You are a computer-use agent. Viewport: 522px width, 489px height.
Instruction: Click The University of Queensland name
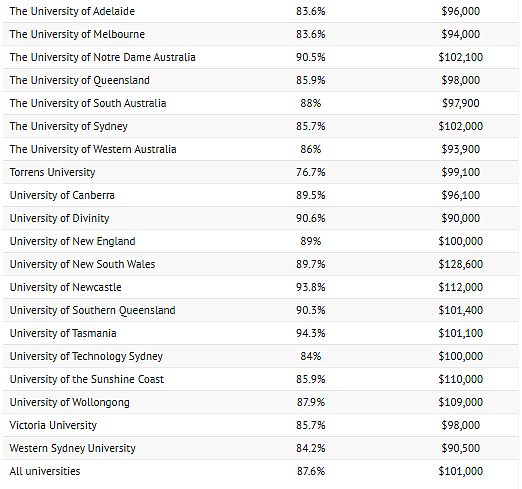(x=79, y=81)
